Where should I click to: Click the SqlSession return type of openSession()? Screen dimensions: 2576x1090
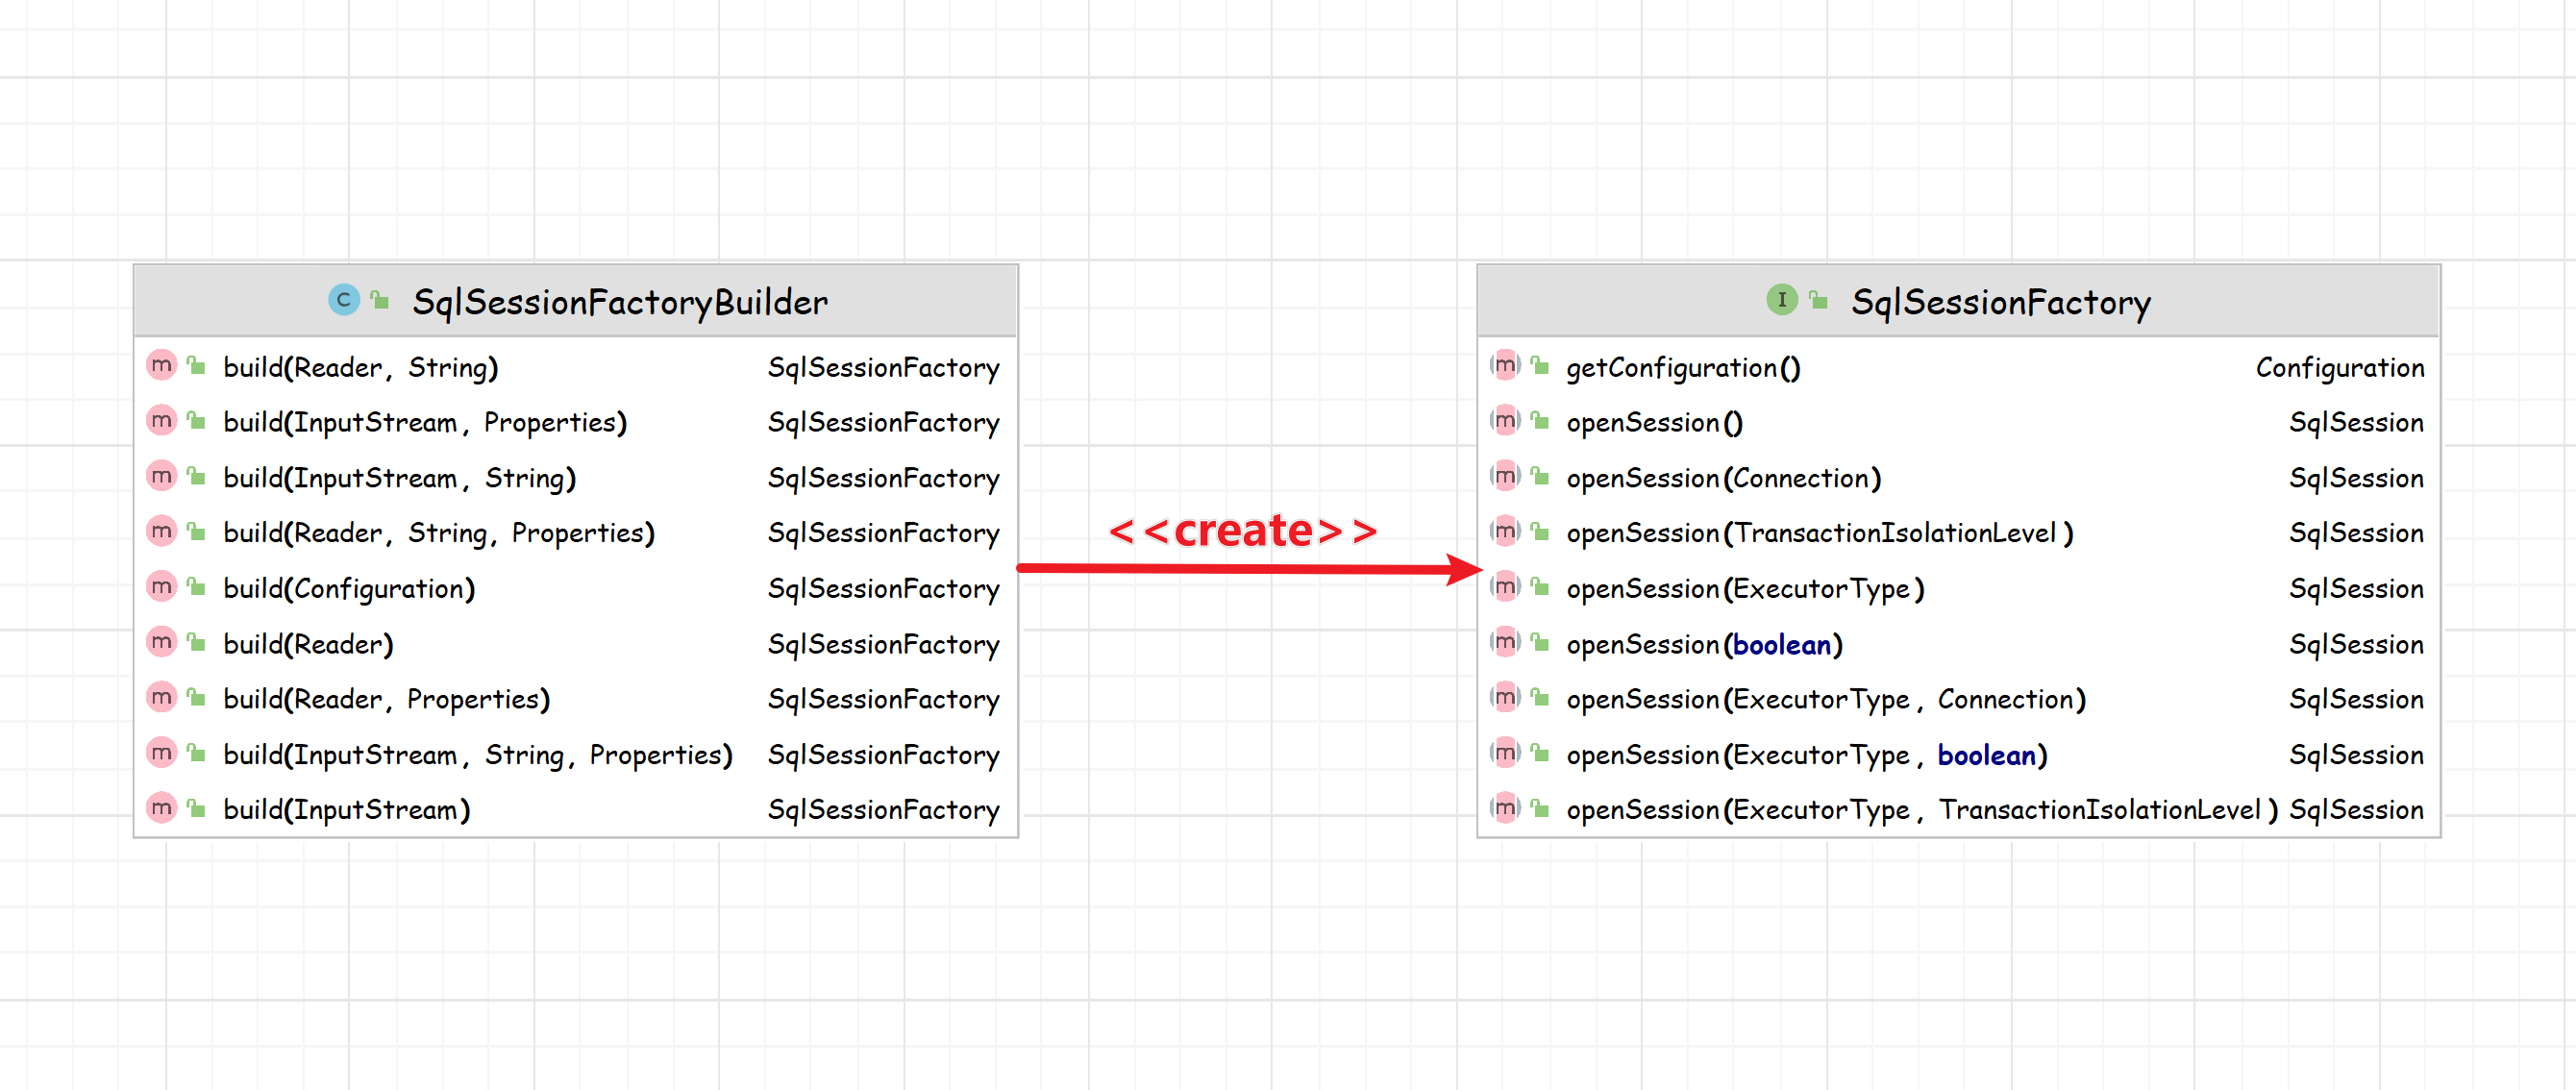pyautogui.click(x=2355, y=423)
